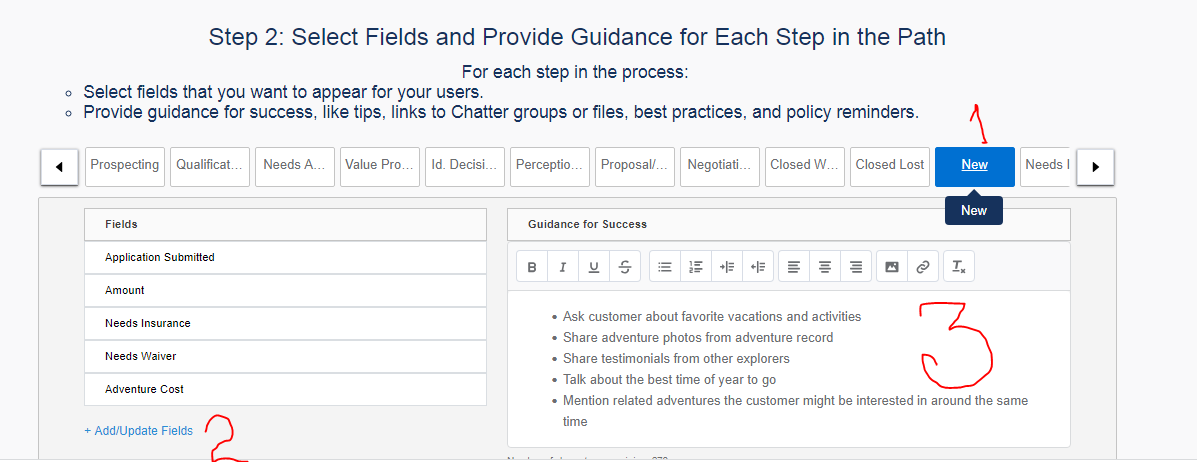Toggle bold formatting
Screen dimensions: 1197x462
click(x=532, y=267)
